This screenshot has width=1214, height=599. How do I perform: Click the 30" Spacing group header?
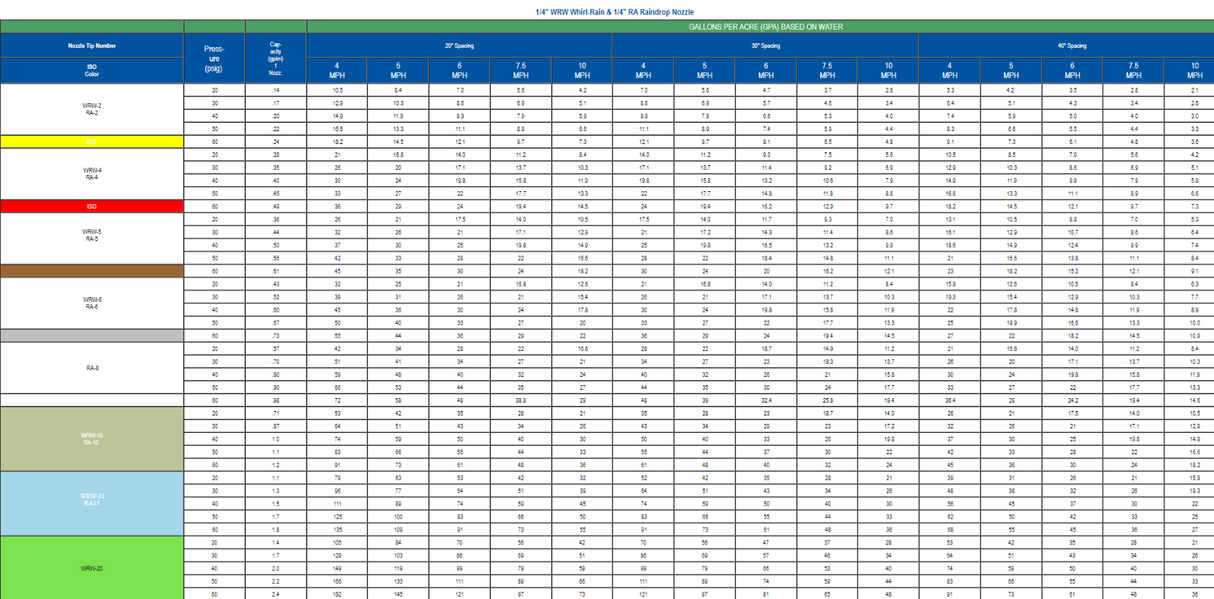[x=765, y=46]
